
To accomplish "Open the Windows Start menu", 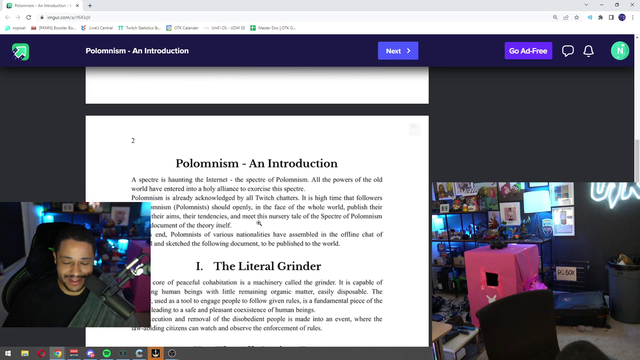I will coord(8,353).
